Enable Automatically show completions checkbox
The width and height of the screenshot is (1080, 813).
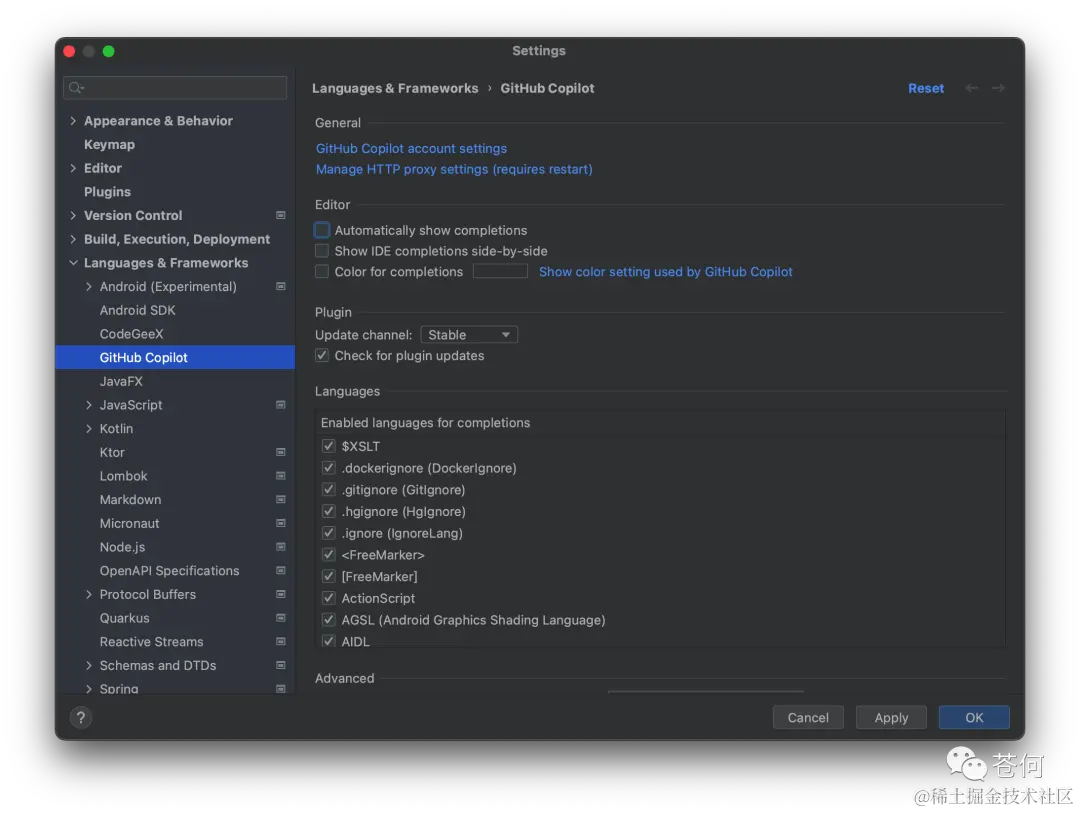click(322, 230)
